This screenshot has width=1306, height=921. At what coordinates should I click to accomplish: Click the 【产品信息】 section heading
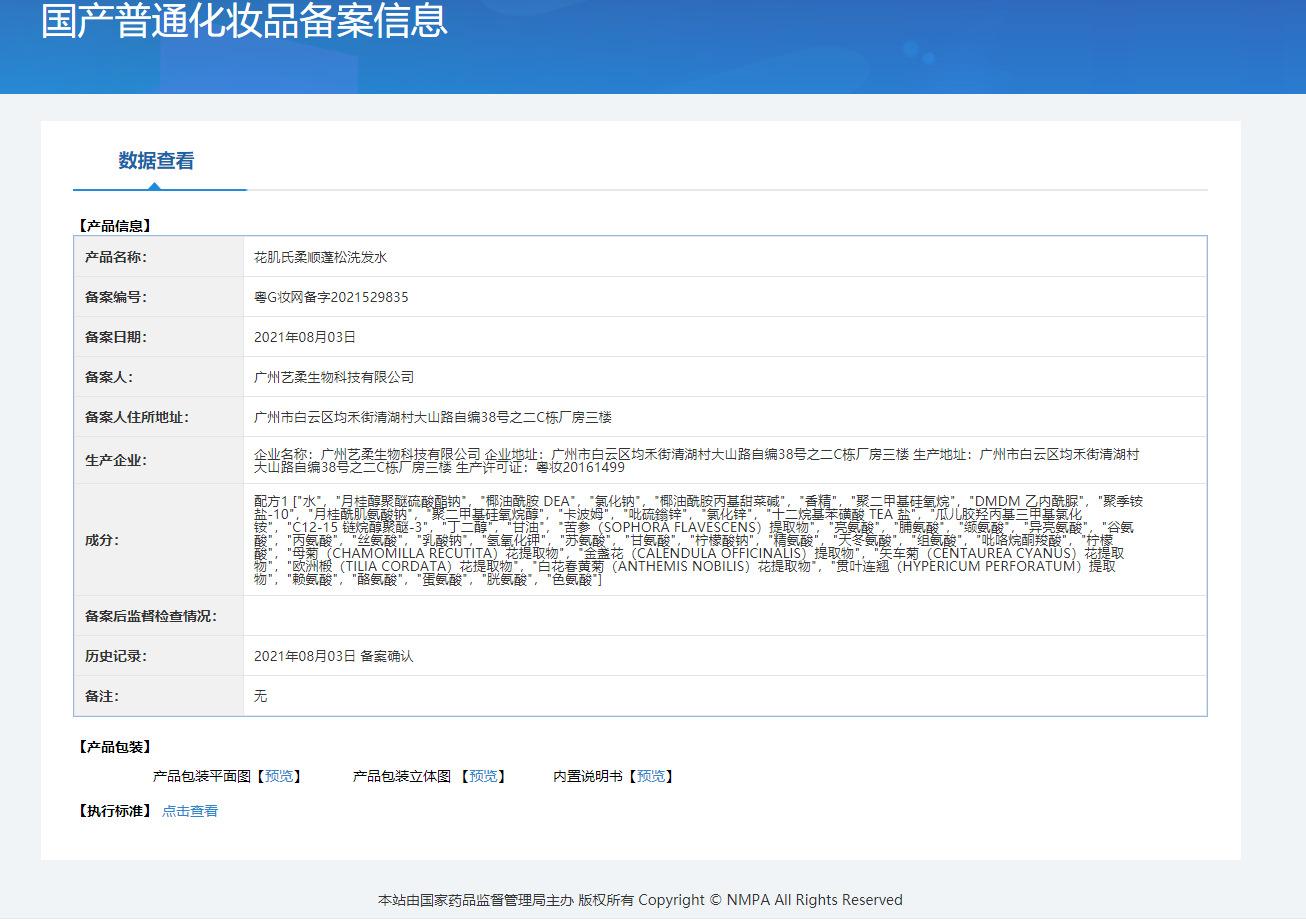[x=115, y=226]
